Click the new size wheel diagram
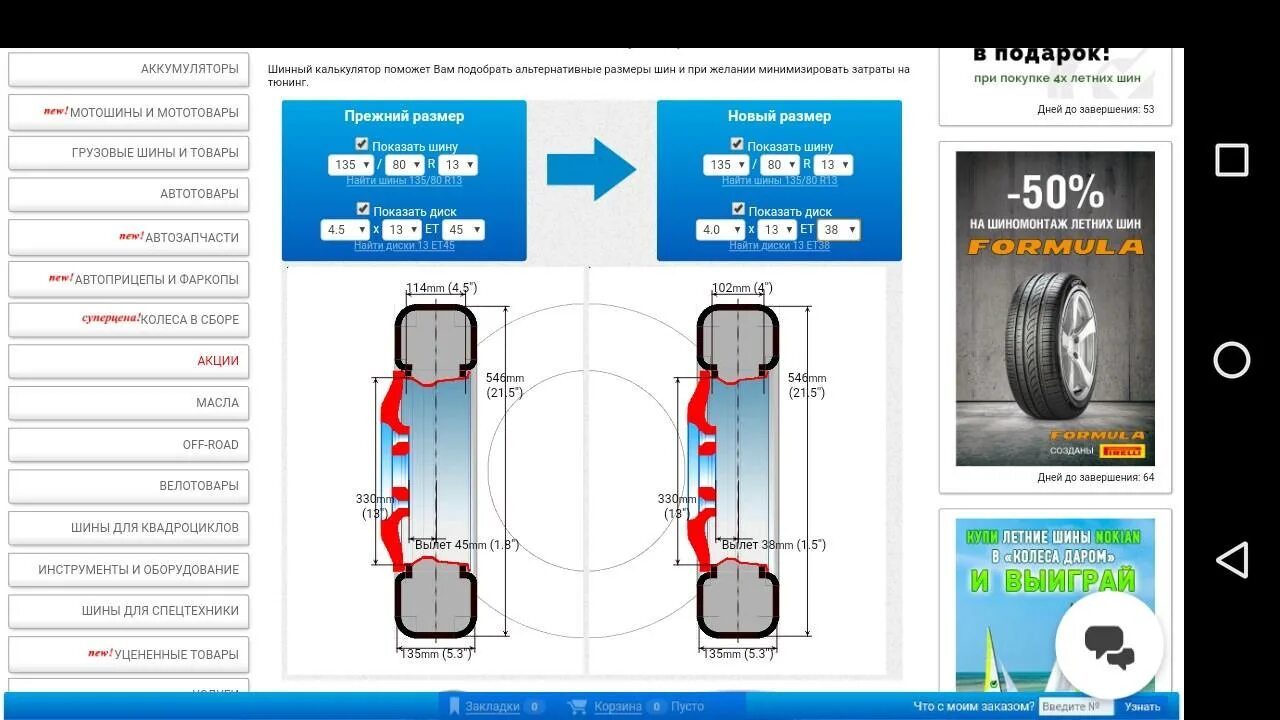1280x720 pixels. tap(737, 471)
